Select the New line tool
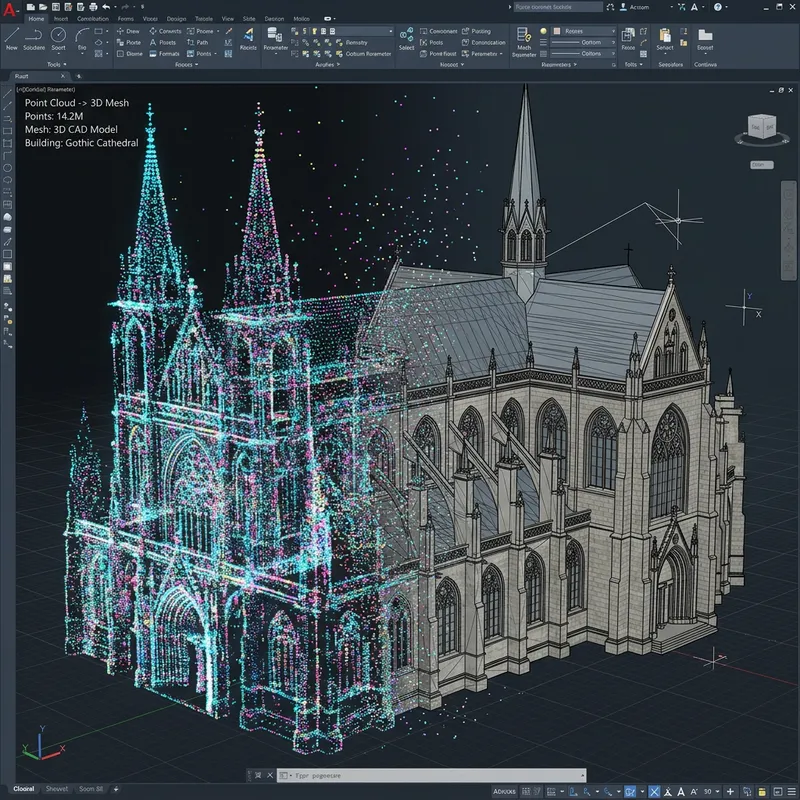The height and width of the screenshot is (800, 800). (11, 37)
